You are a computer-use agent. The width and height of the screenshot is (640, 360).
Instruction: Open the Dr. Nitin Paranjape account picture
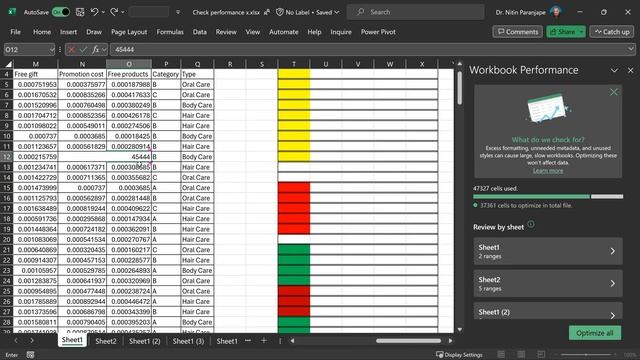tap(556, 12)
